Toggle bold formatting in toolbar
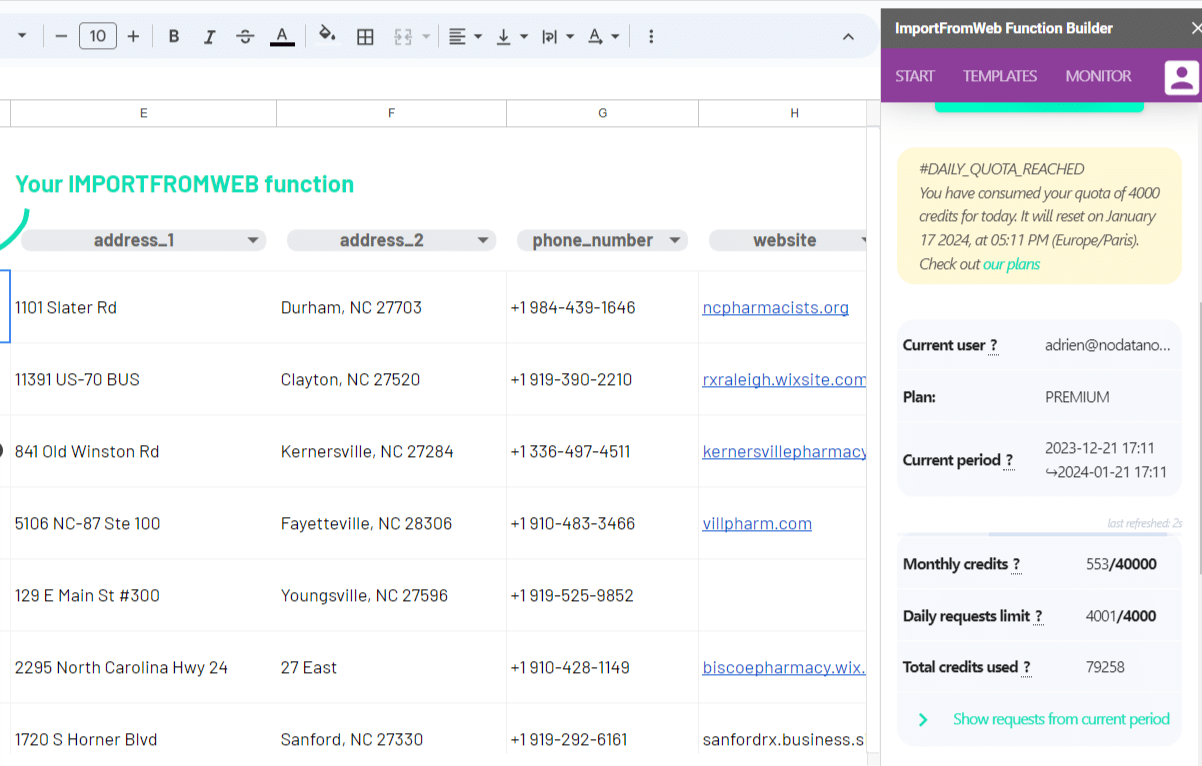 click(x=174, y=37)
